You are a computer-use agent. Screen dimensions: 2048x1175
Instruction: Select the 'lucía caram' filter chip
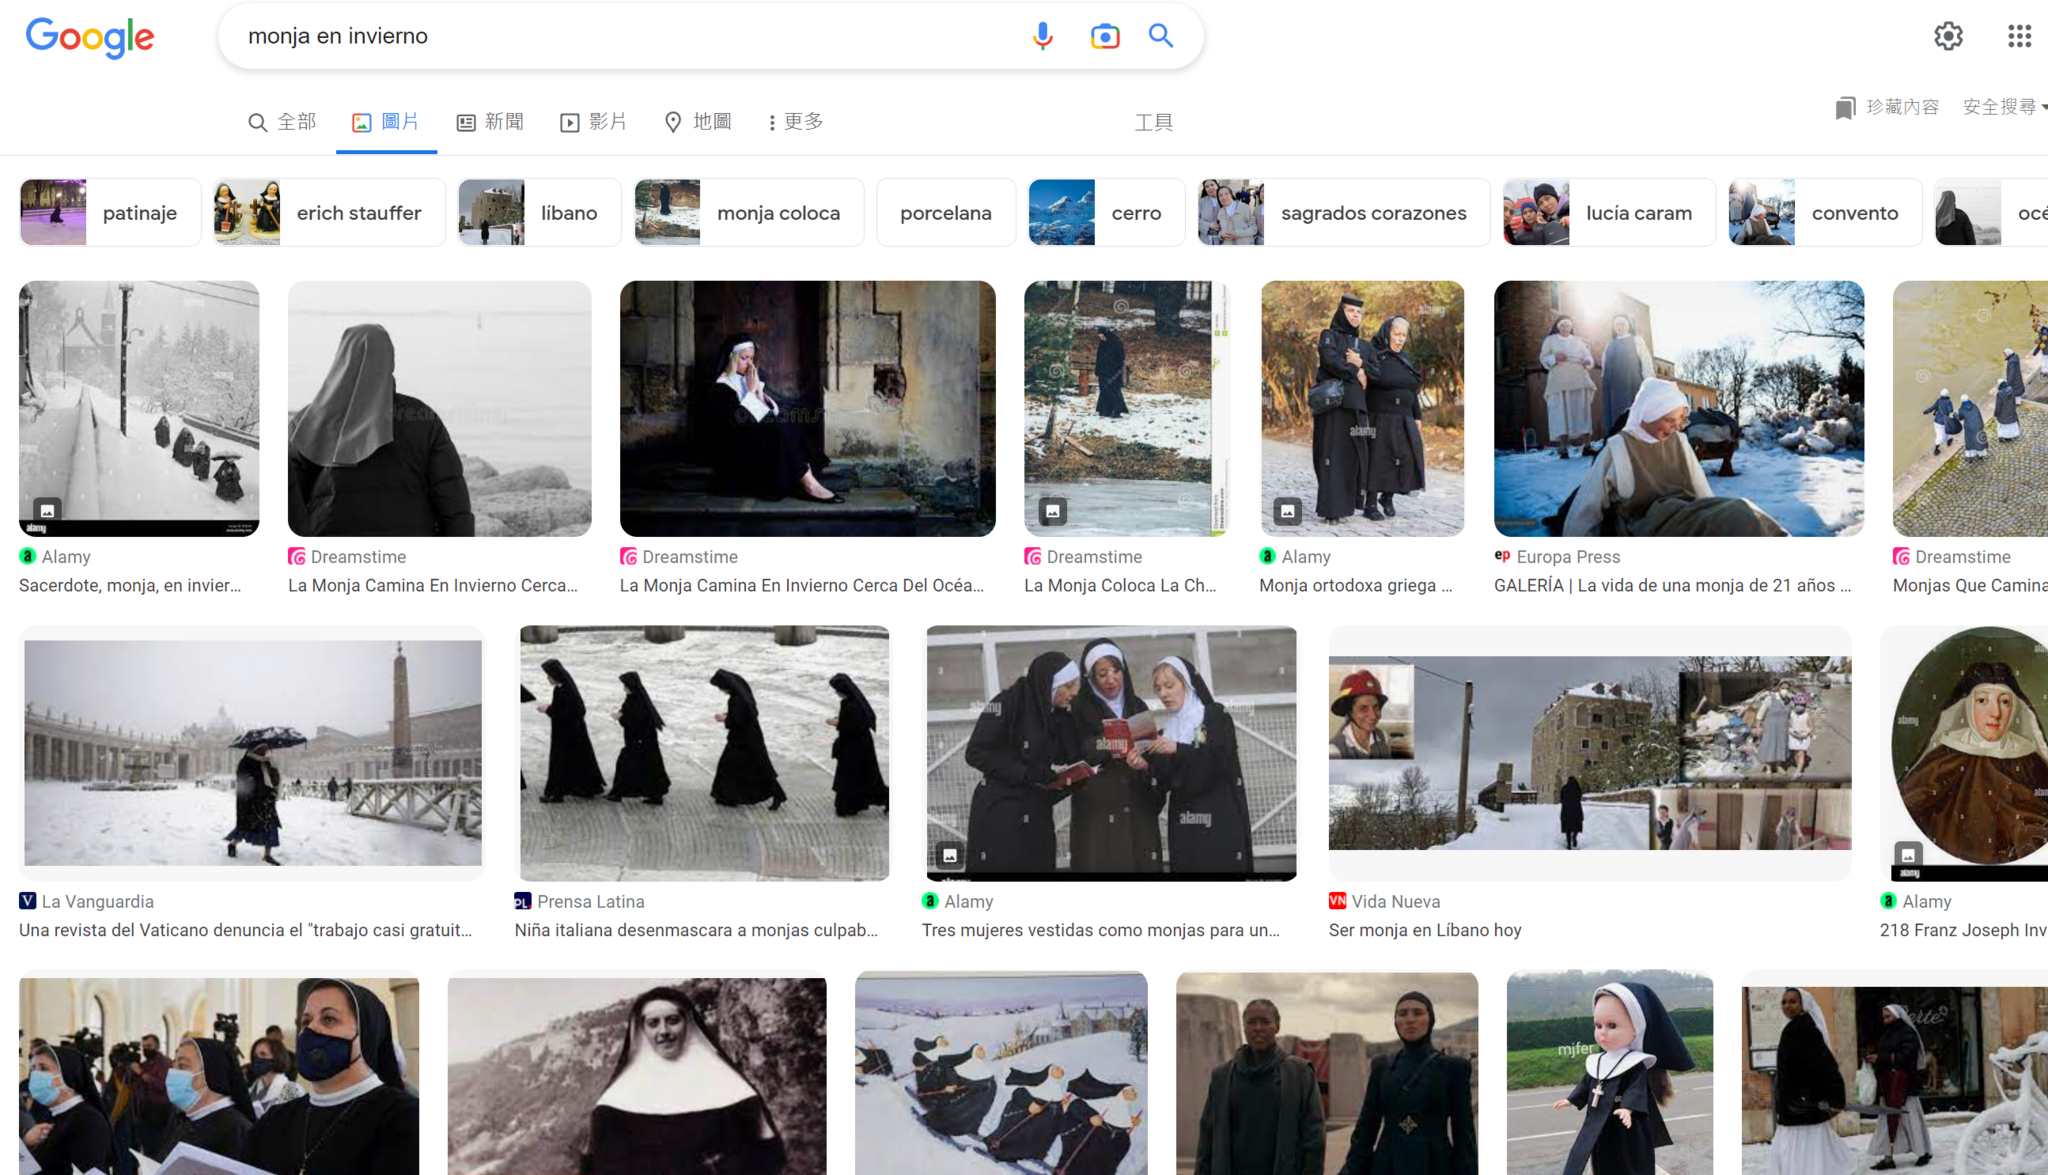click(x=1609, y=213)
